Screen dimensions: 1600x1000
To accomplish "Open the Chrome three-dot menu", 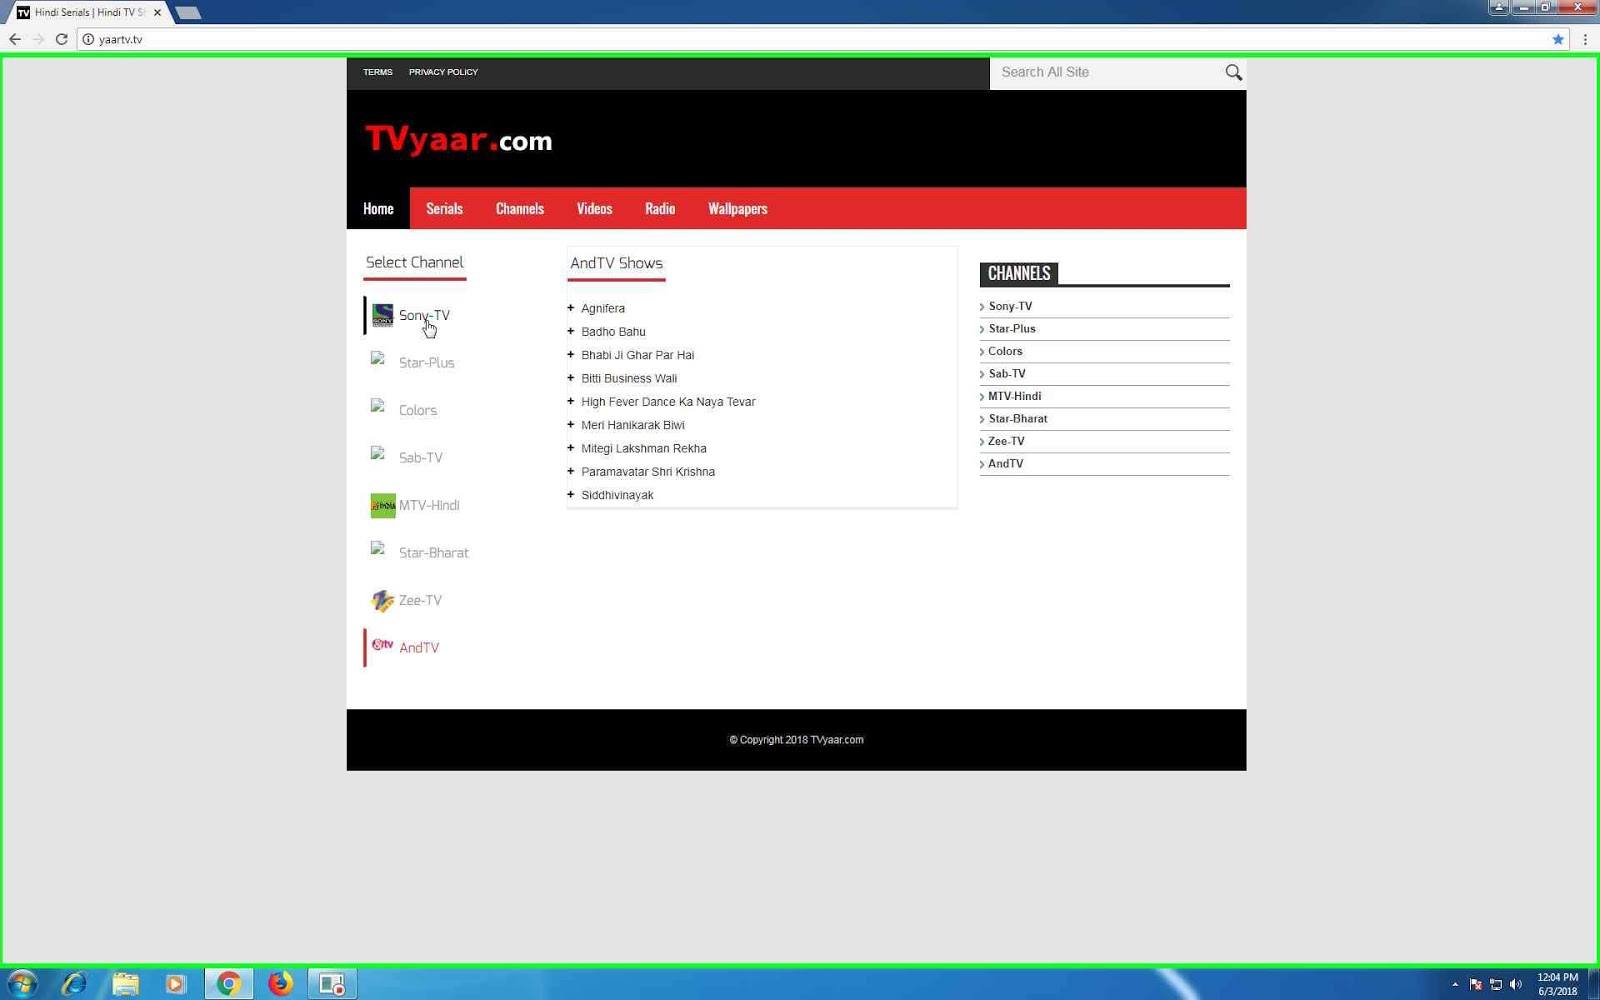I will pyautogui.click(x=1585, y=39).
